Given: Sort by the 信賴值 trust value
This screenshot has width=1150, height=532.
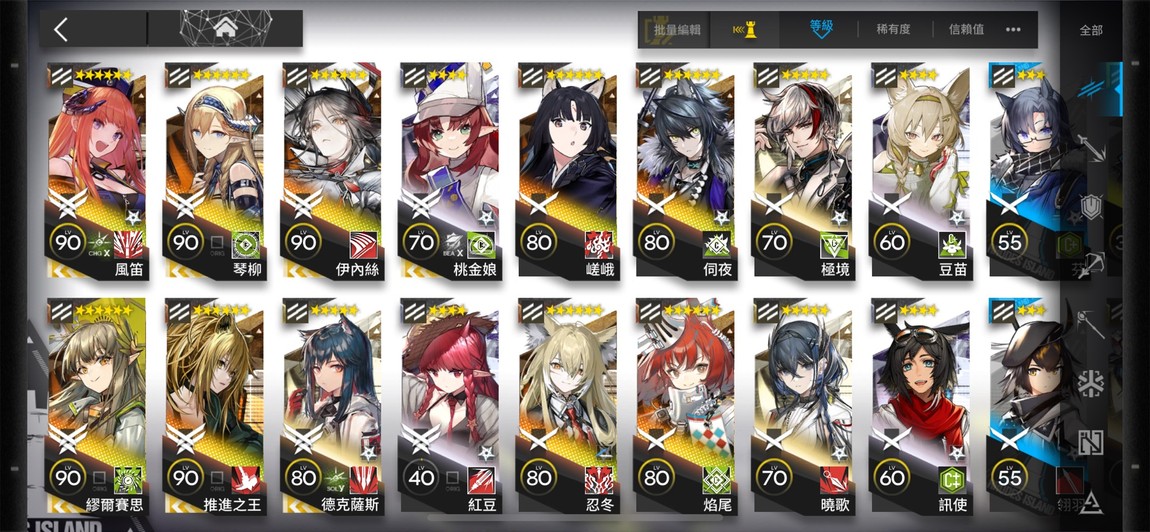Looking at the screenshot, I should tap(967, 30).
